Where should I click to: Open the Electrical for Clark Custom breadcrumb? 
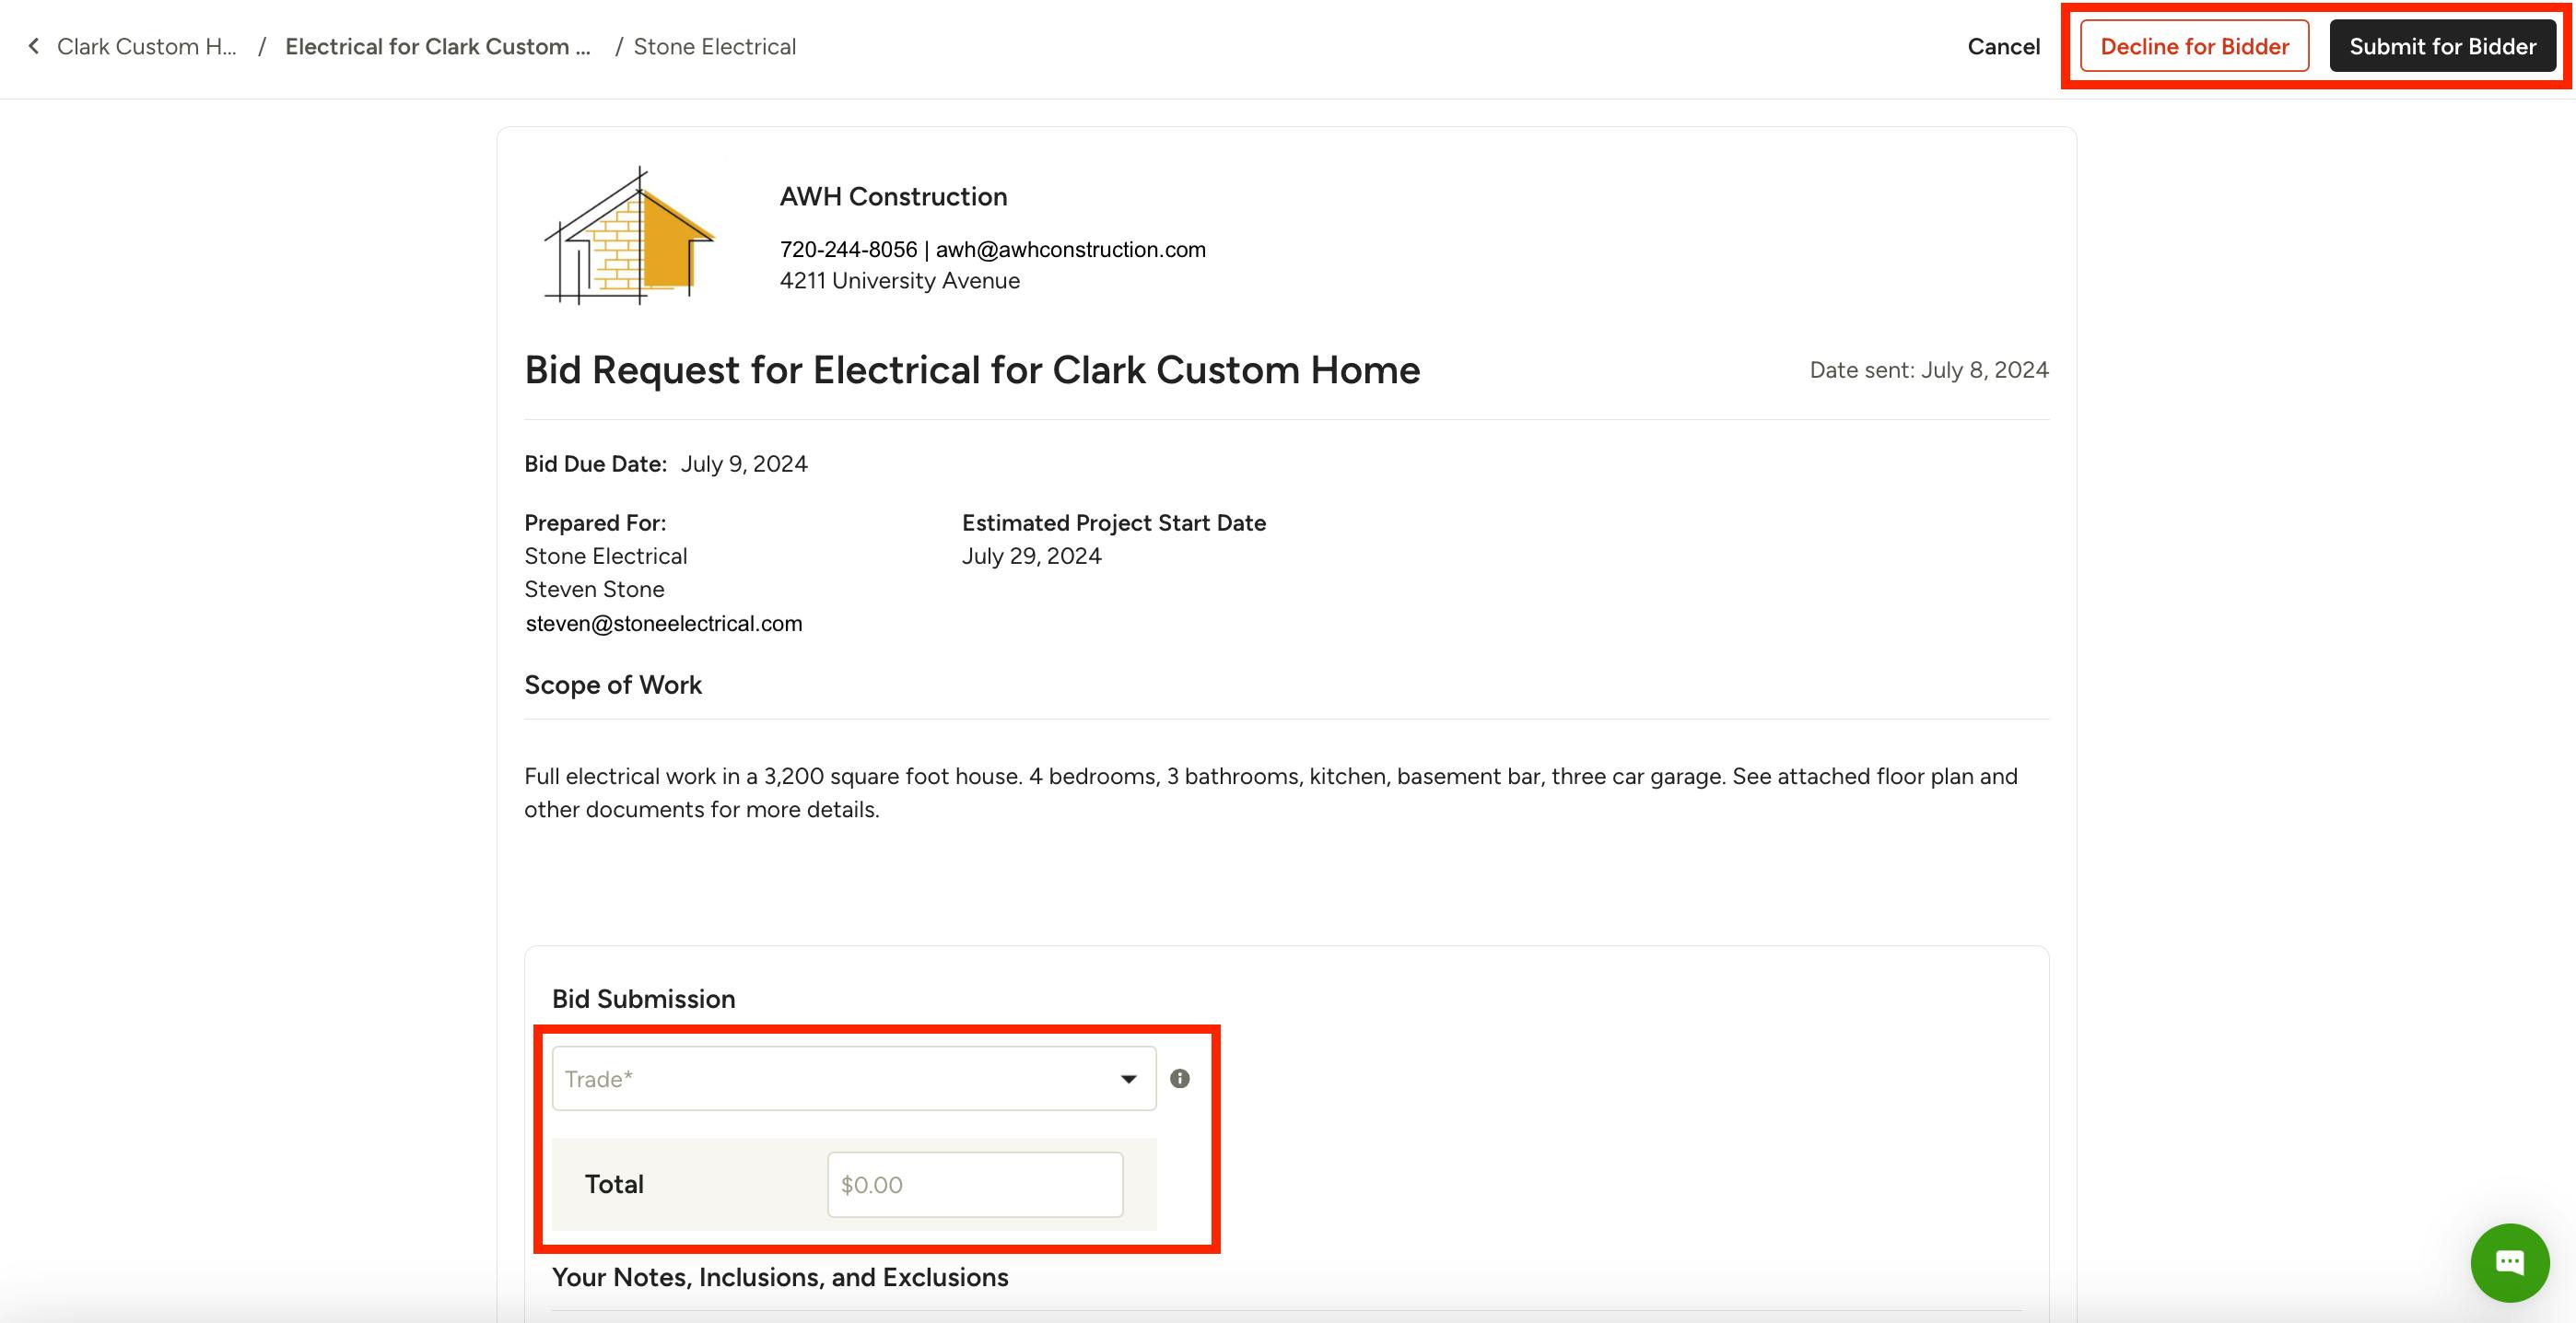tap(437, 46)
